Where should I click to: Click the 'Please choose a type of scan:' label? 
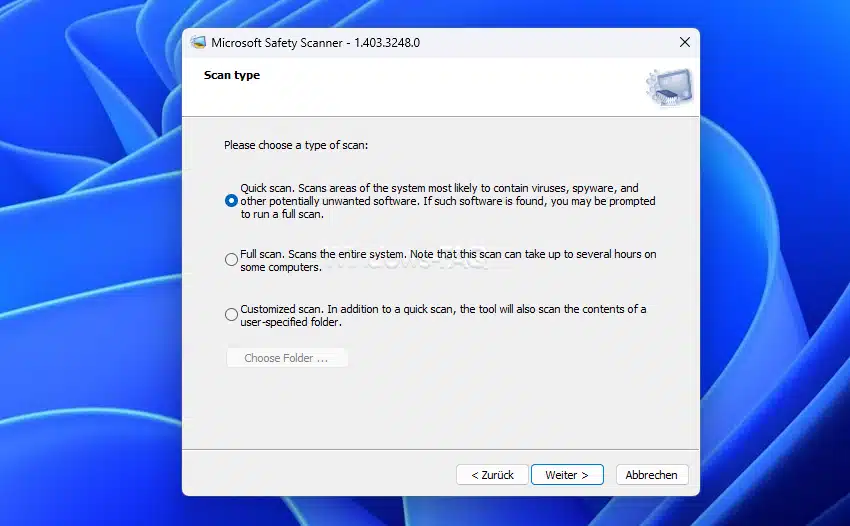296,145
